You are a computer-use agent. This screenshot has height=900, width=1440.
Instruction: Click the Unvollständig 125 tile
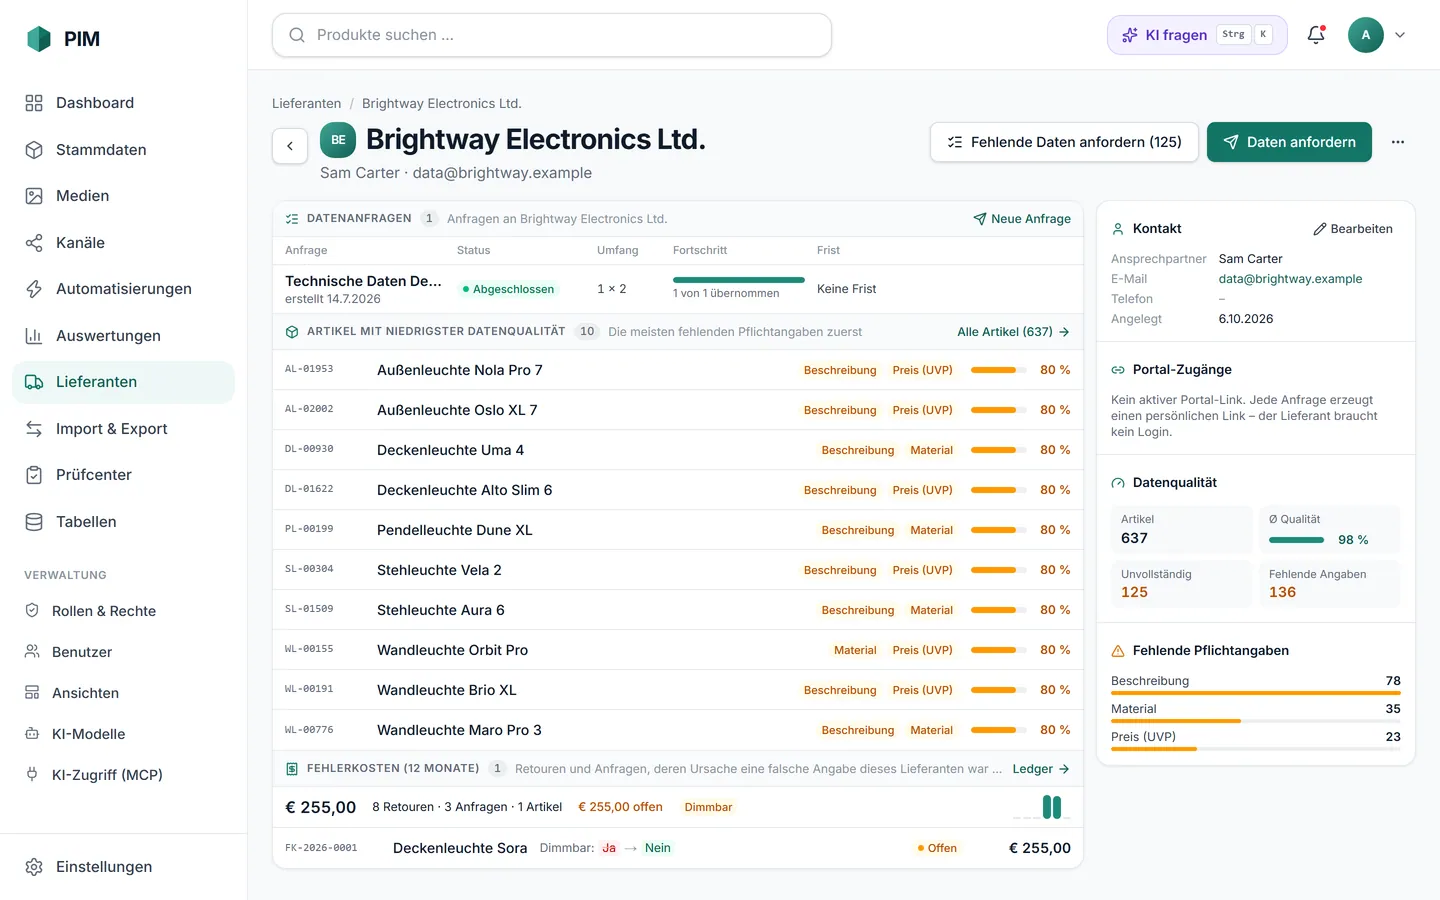pyautogui.click(x=1181, y=584)
